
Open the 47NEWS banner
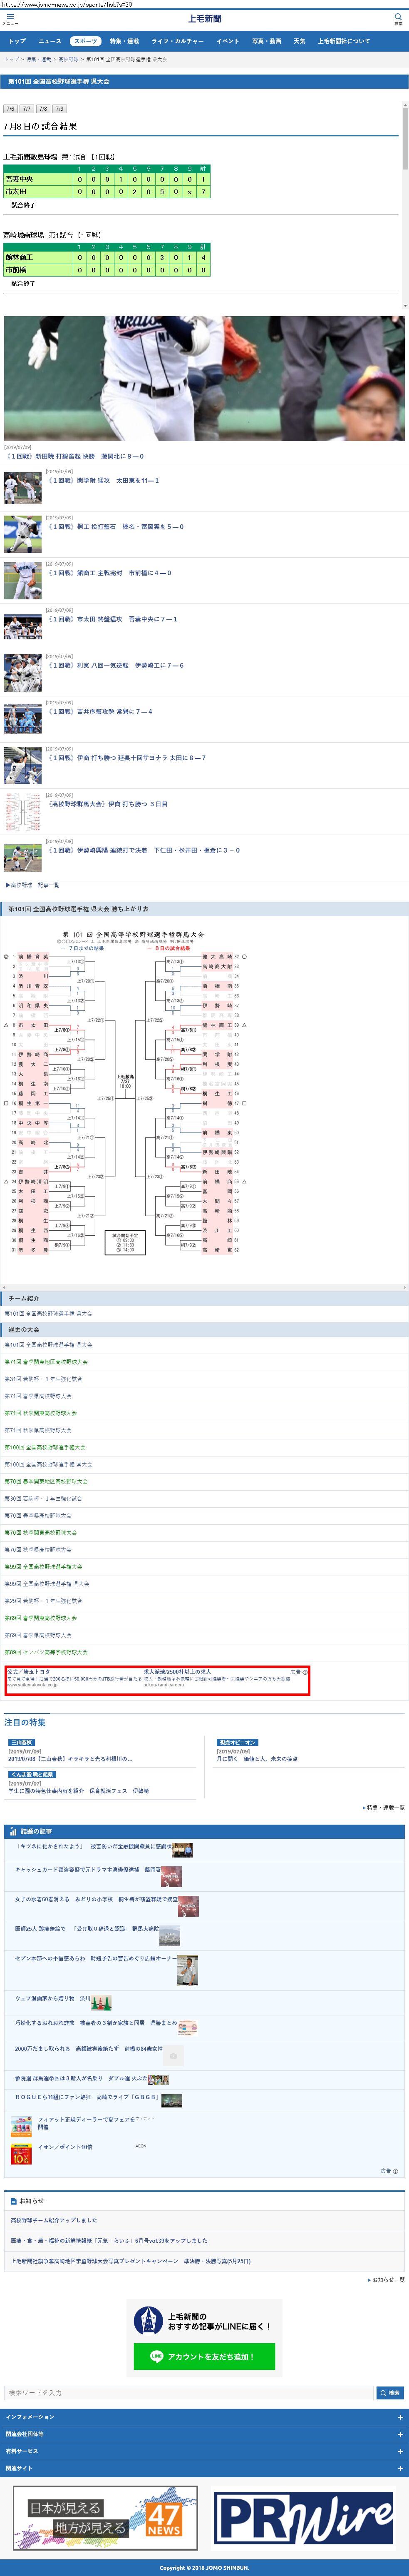click(x=105, y=2519)
